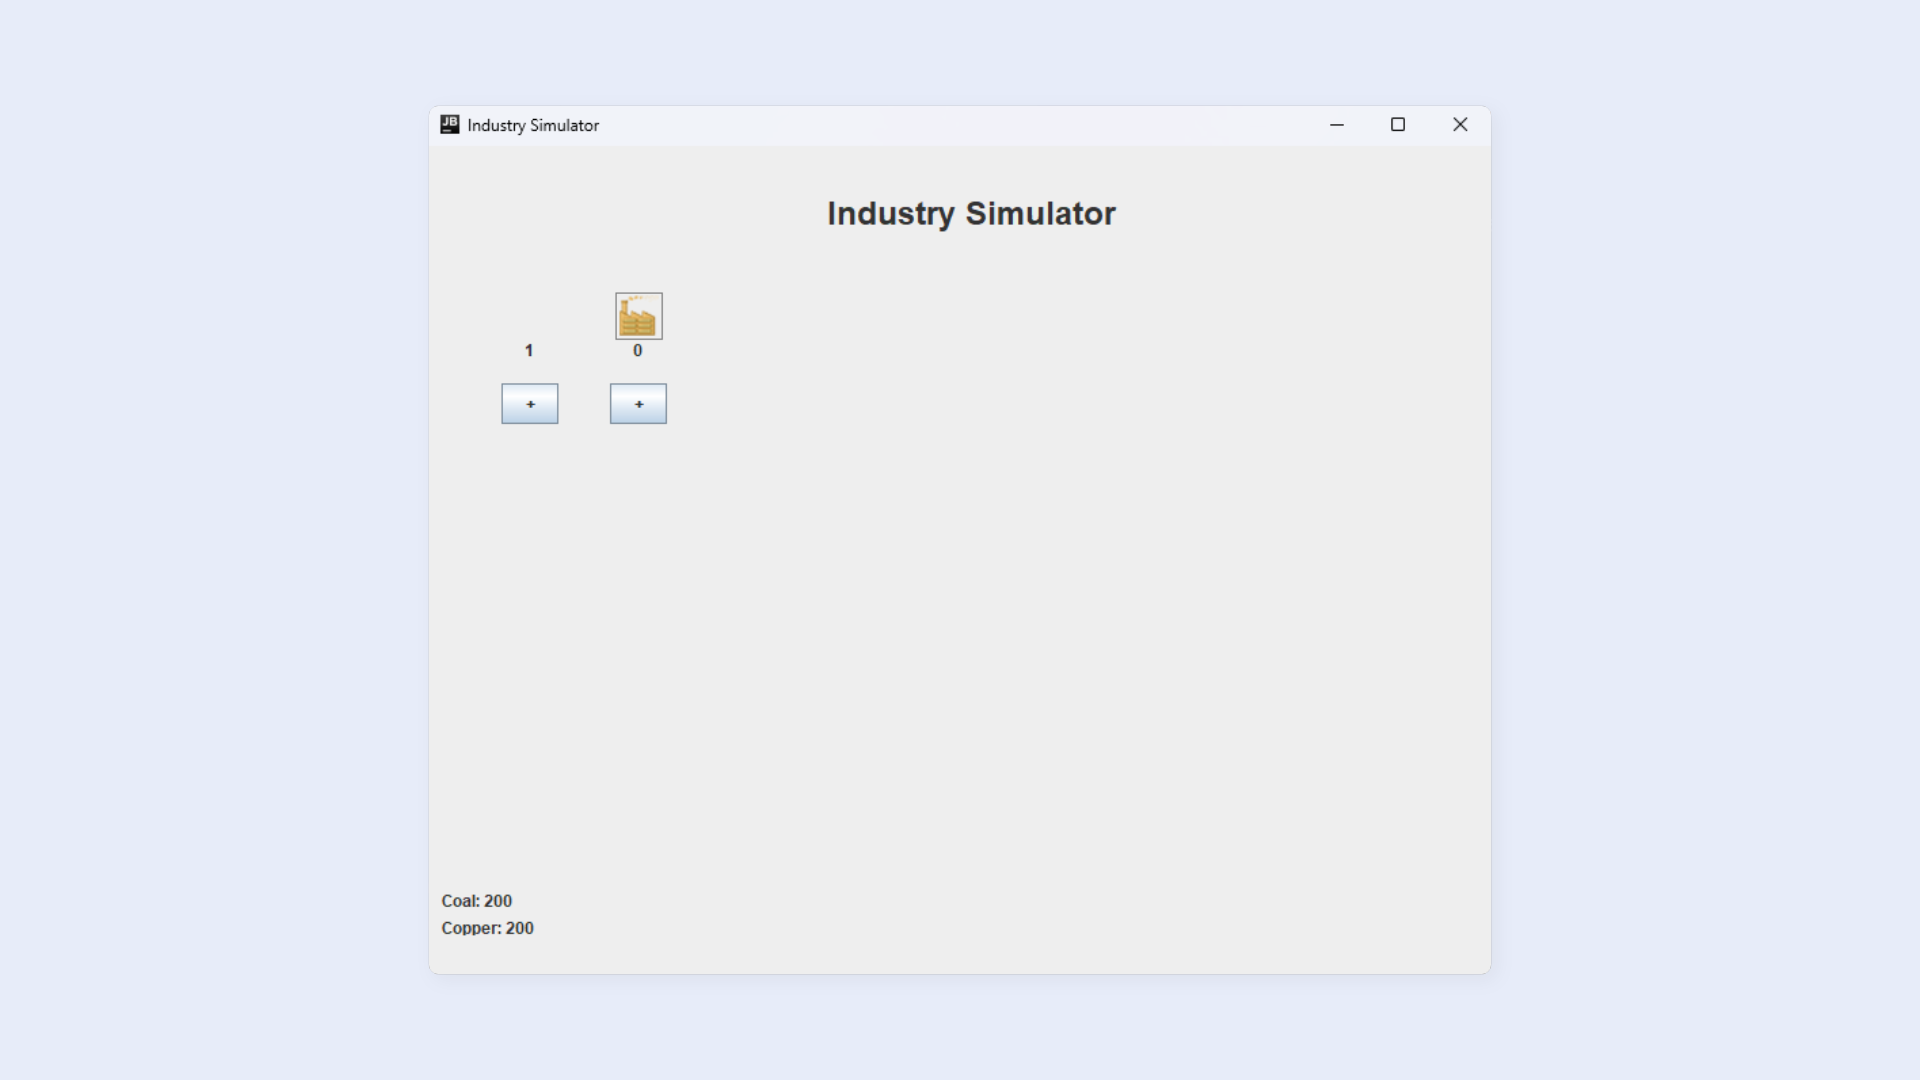Click the Industry Simulator heading
The width and height of the screenshot is (1920, 1080).
point(971,213)
